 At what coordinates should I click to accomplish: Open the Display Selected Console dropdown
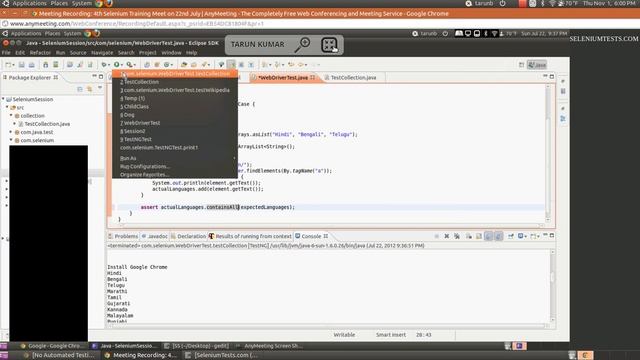click(x=525, y=236)
